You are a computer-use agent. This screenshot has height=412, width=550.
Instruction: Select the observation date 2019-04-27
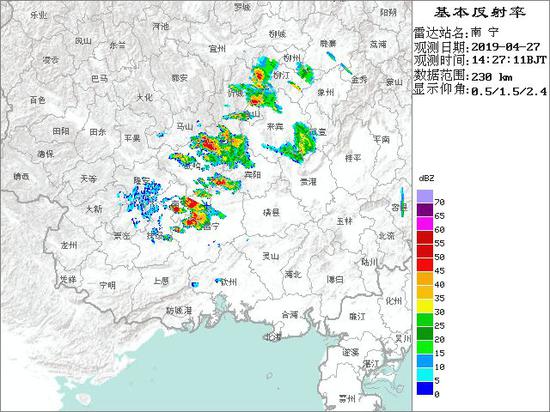(503, 47)
